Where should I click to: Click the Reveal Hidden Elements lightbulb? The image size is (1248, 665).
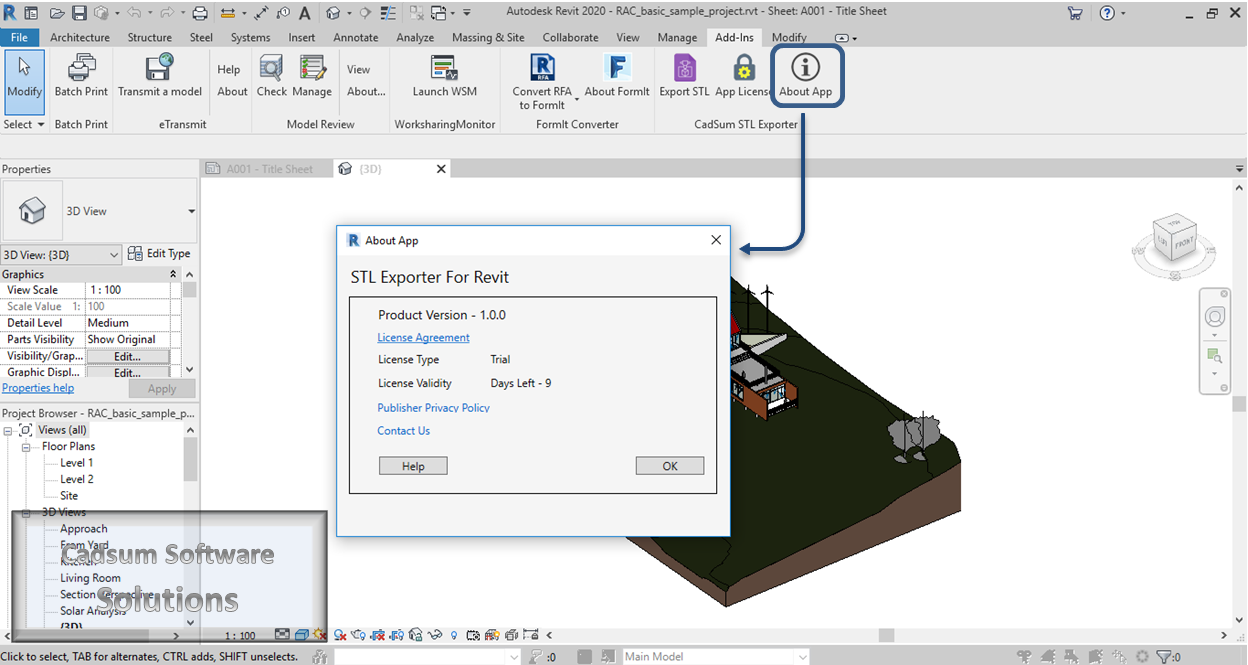point(453,634)
